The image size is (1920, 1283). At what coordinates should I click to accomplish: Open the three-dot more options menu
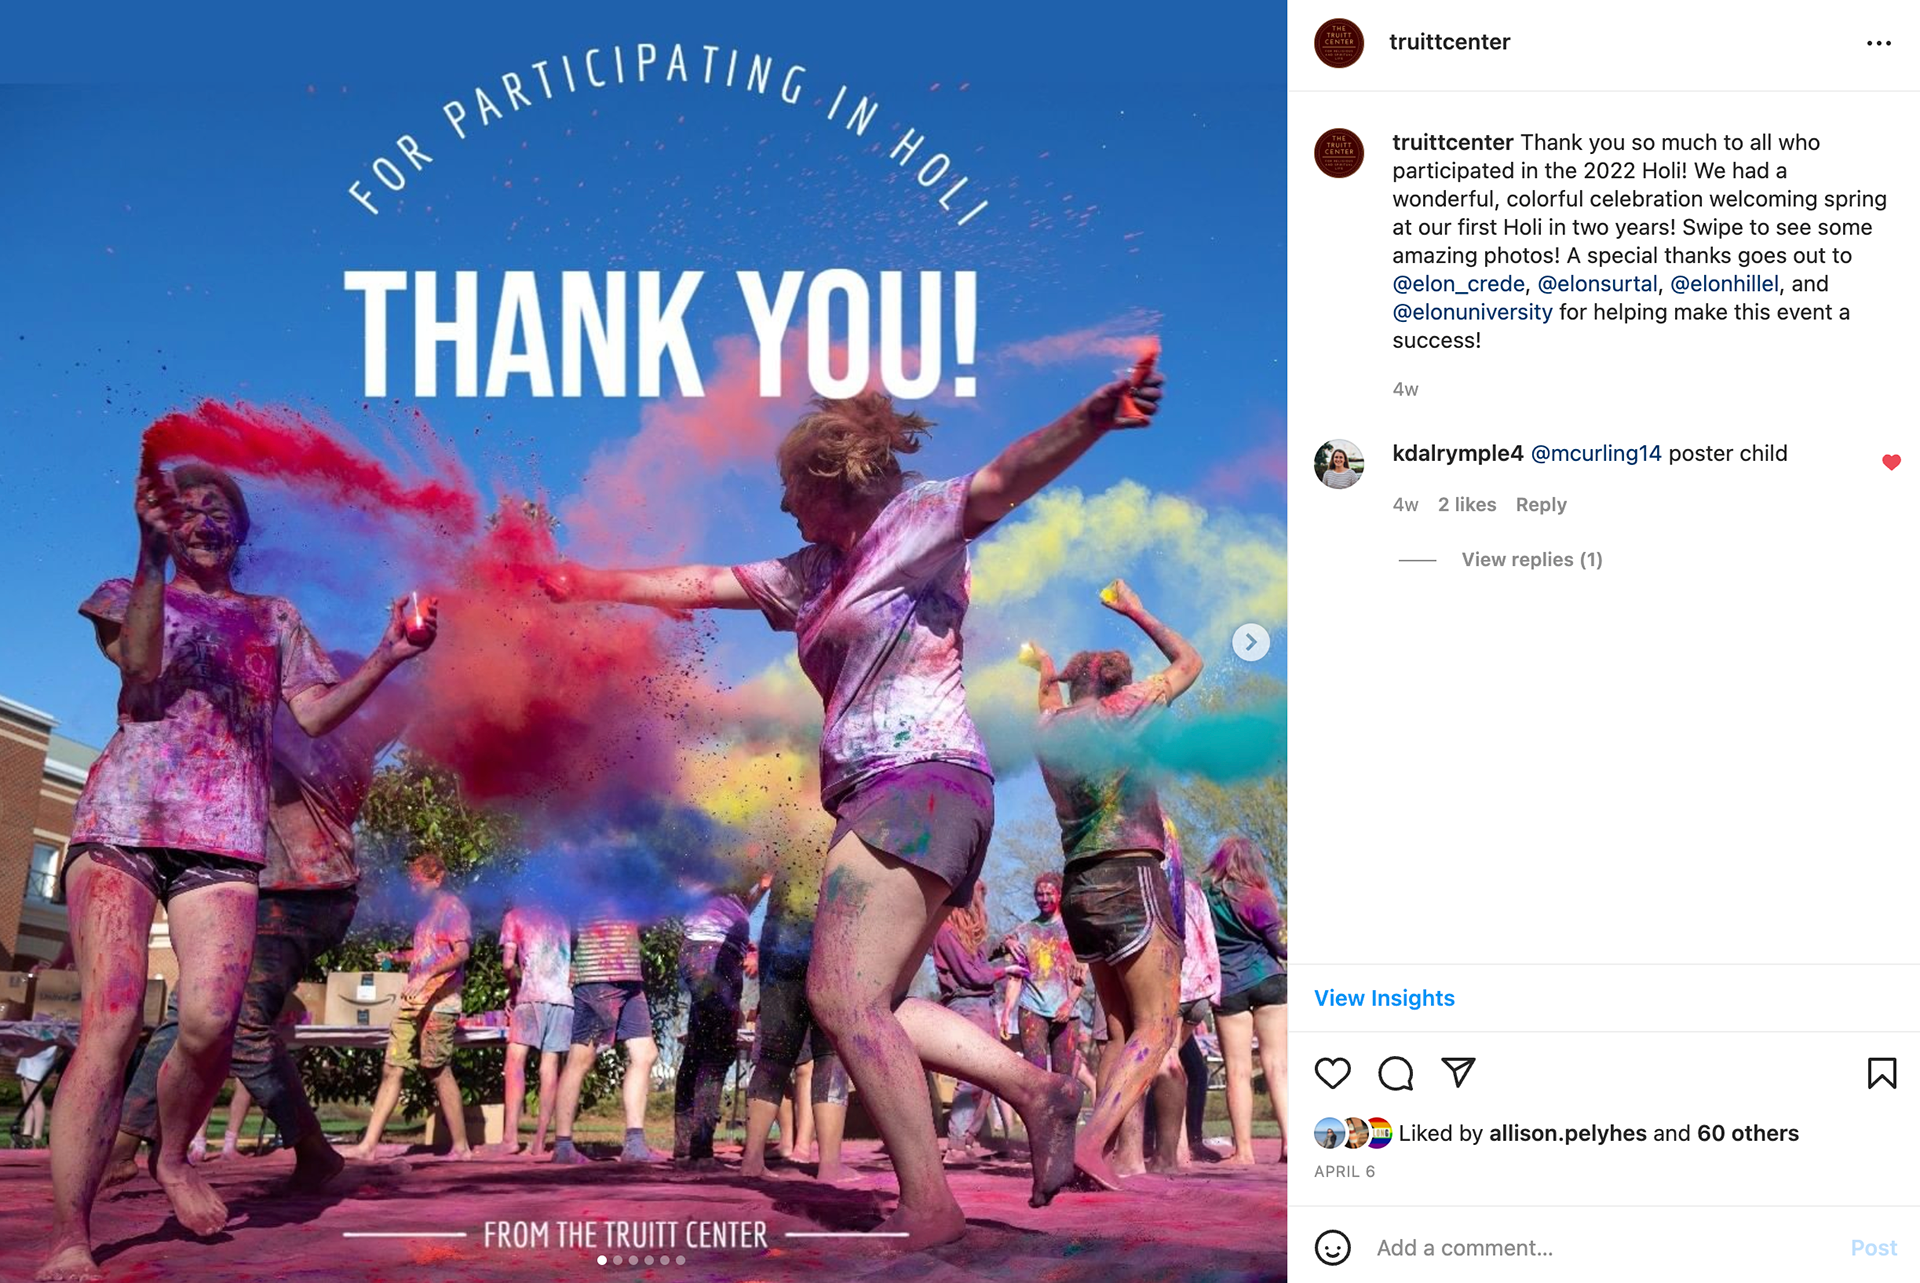click(1879, 43)
